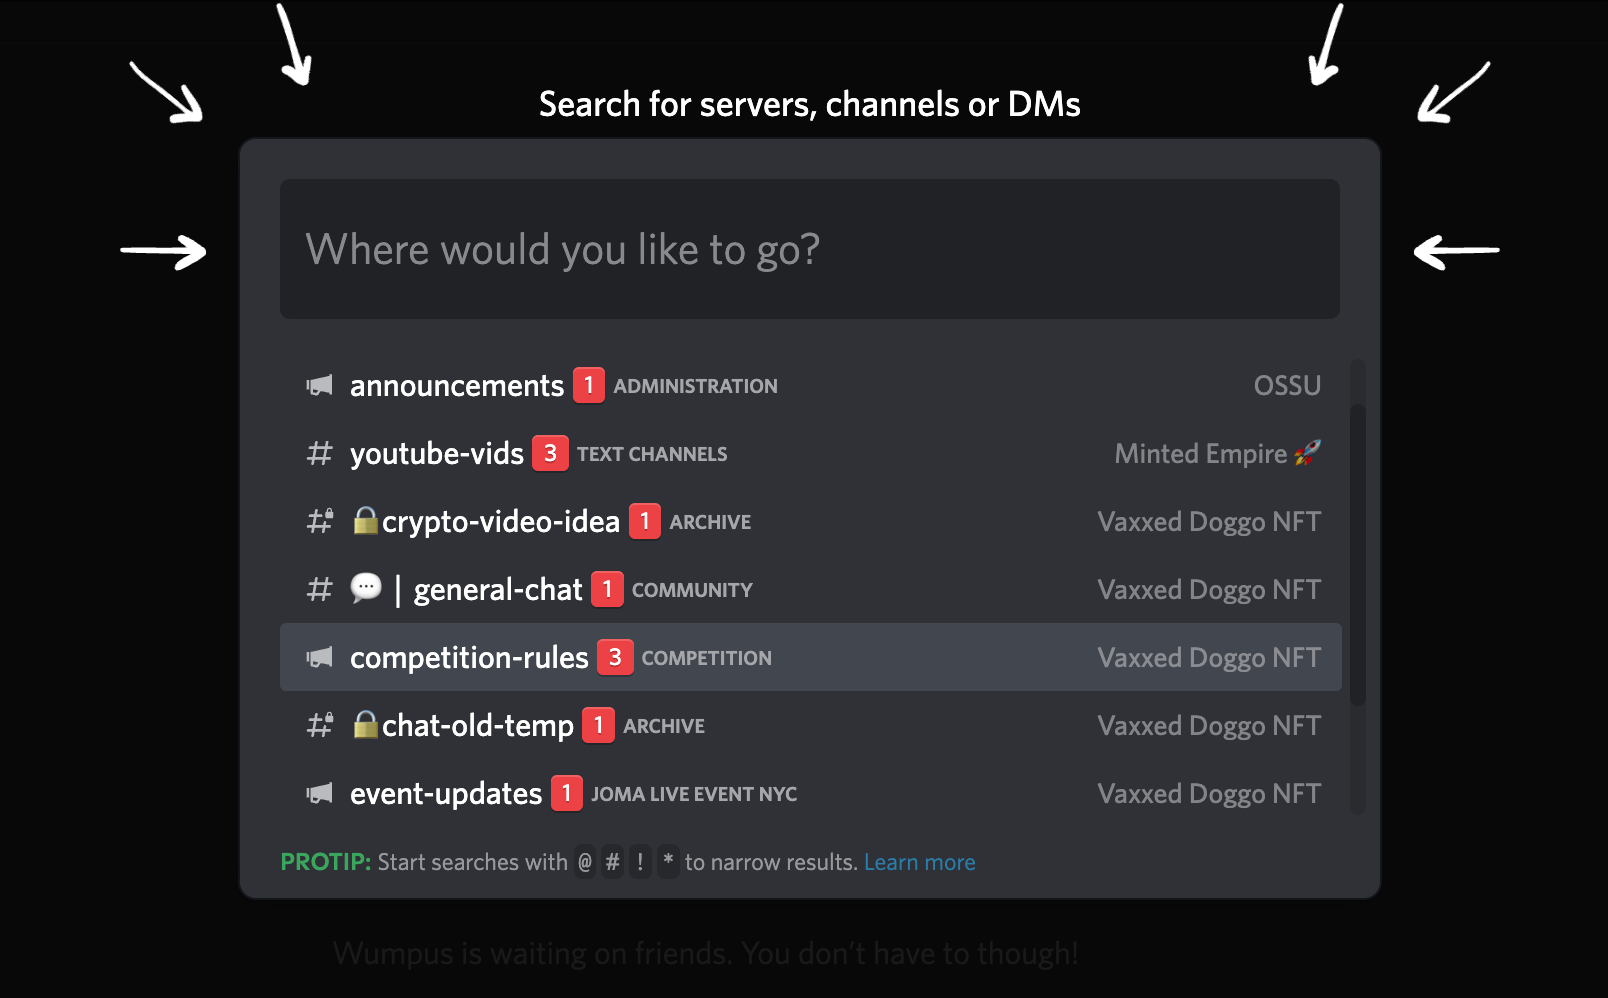Click the megaphone icon beside competition-rules
Image resolution: width=1608 pixels, height=998 pixels.
click(319, 657)
